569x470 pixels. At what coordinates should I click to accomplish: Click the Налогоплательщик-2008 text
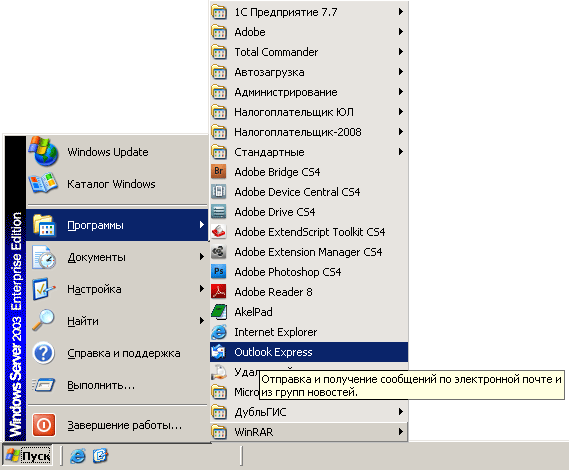298,132
